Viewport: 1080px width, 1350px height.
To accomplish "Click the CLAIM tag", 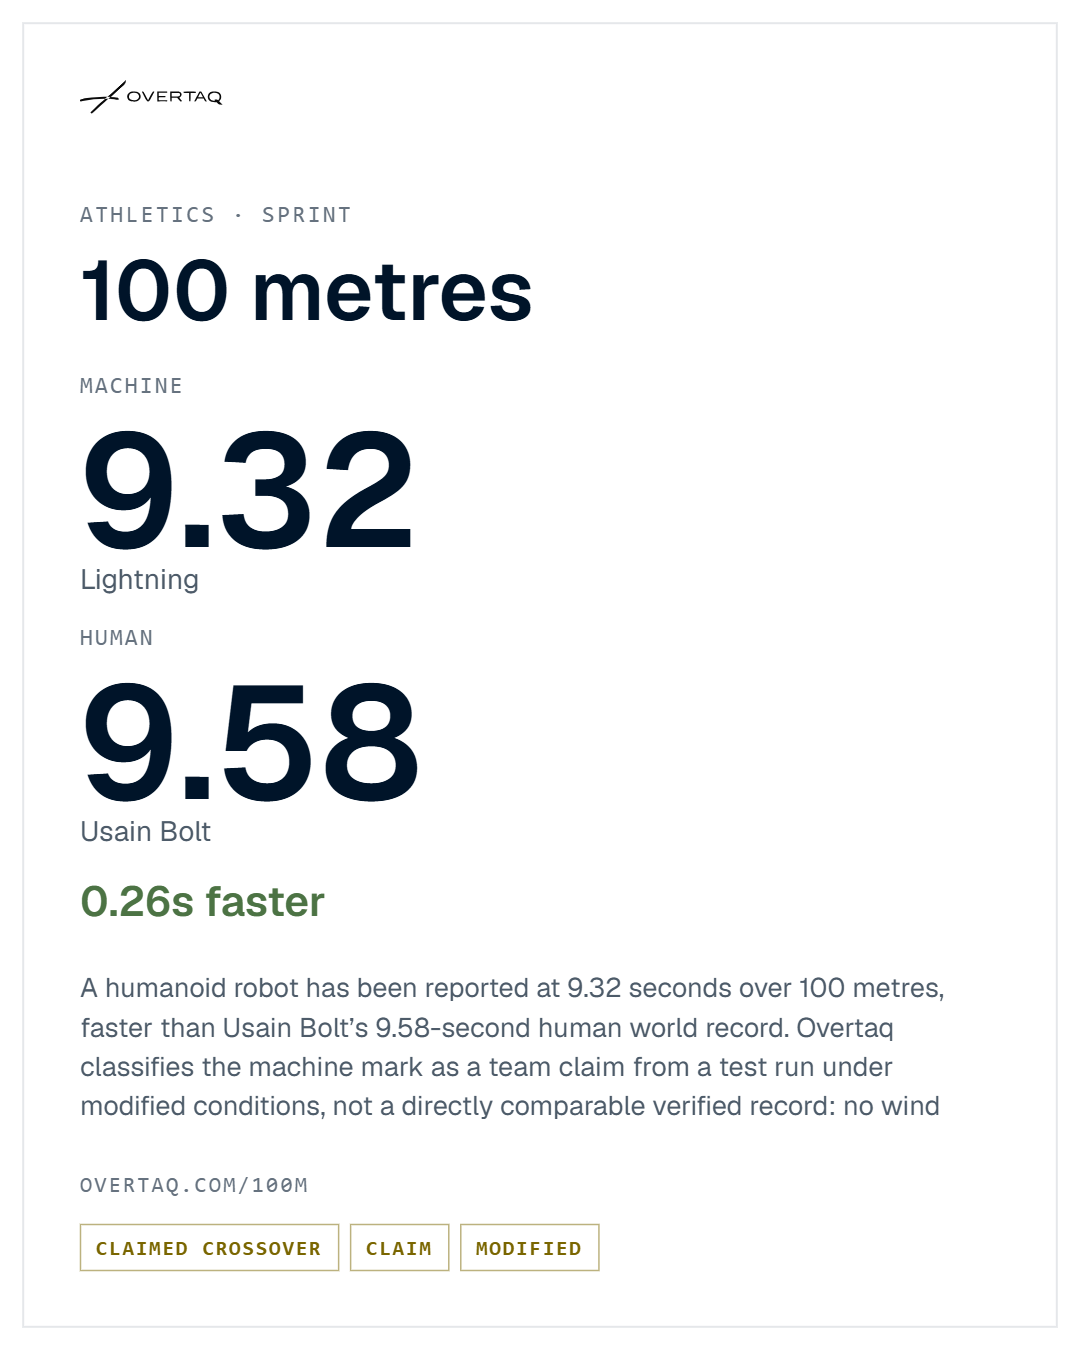I will (399, 1248).
